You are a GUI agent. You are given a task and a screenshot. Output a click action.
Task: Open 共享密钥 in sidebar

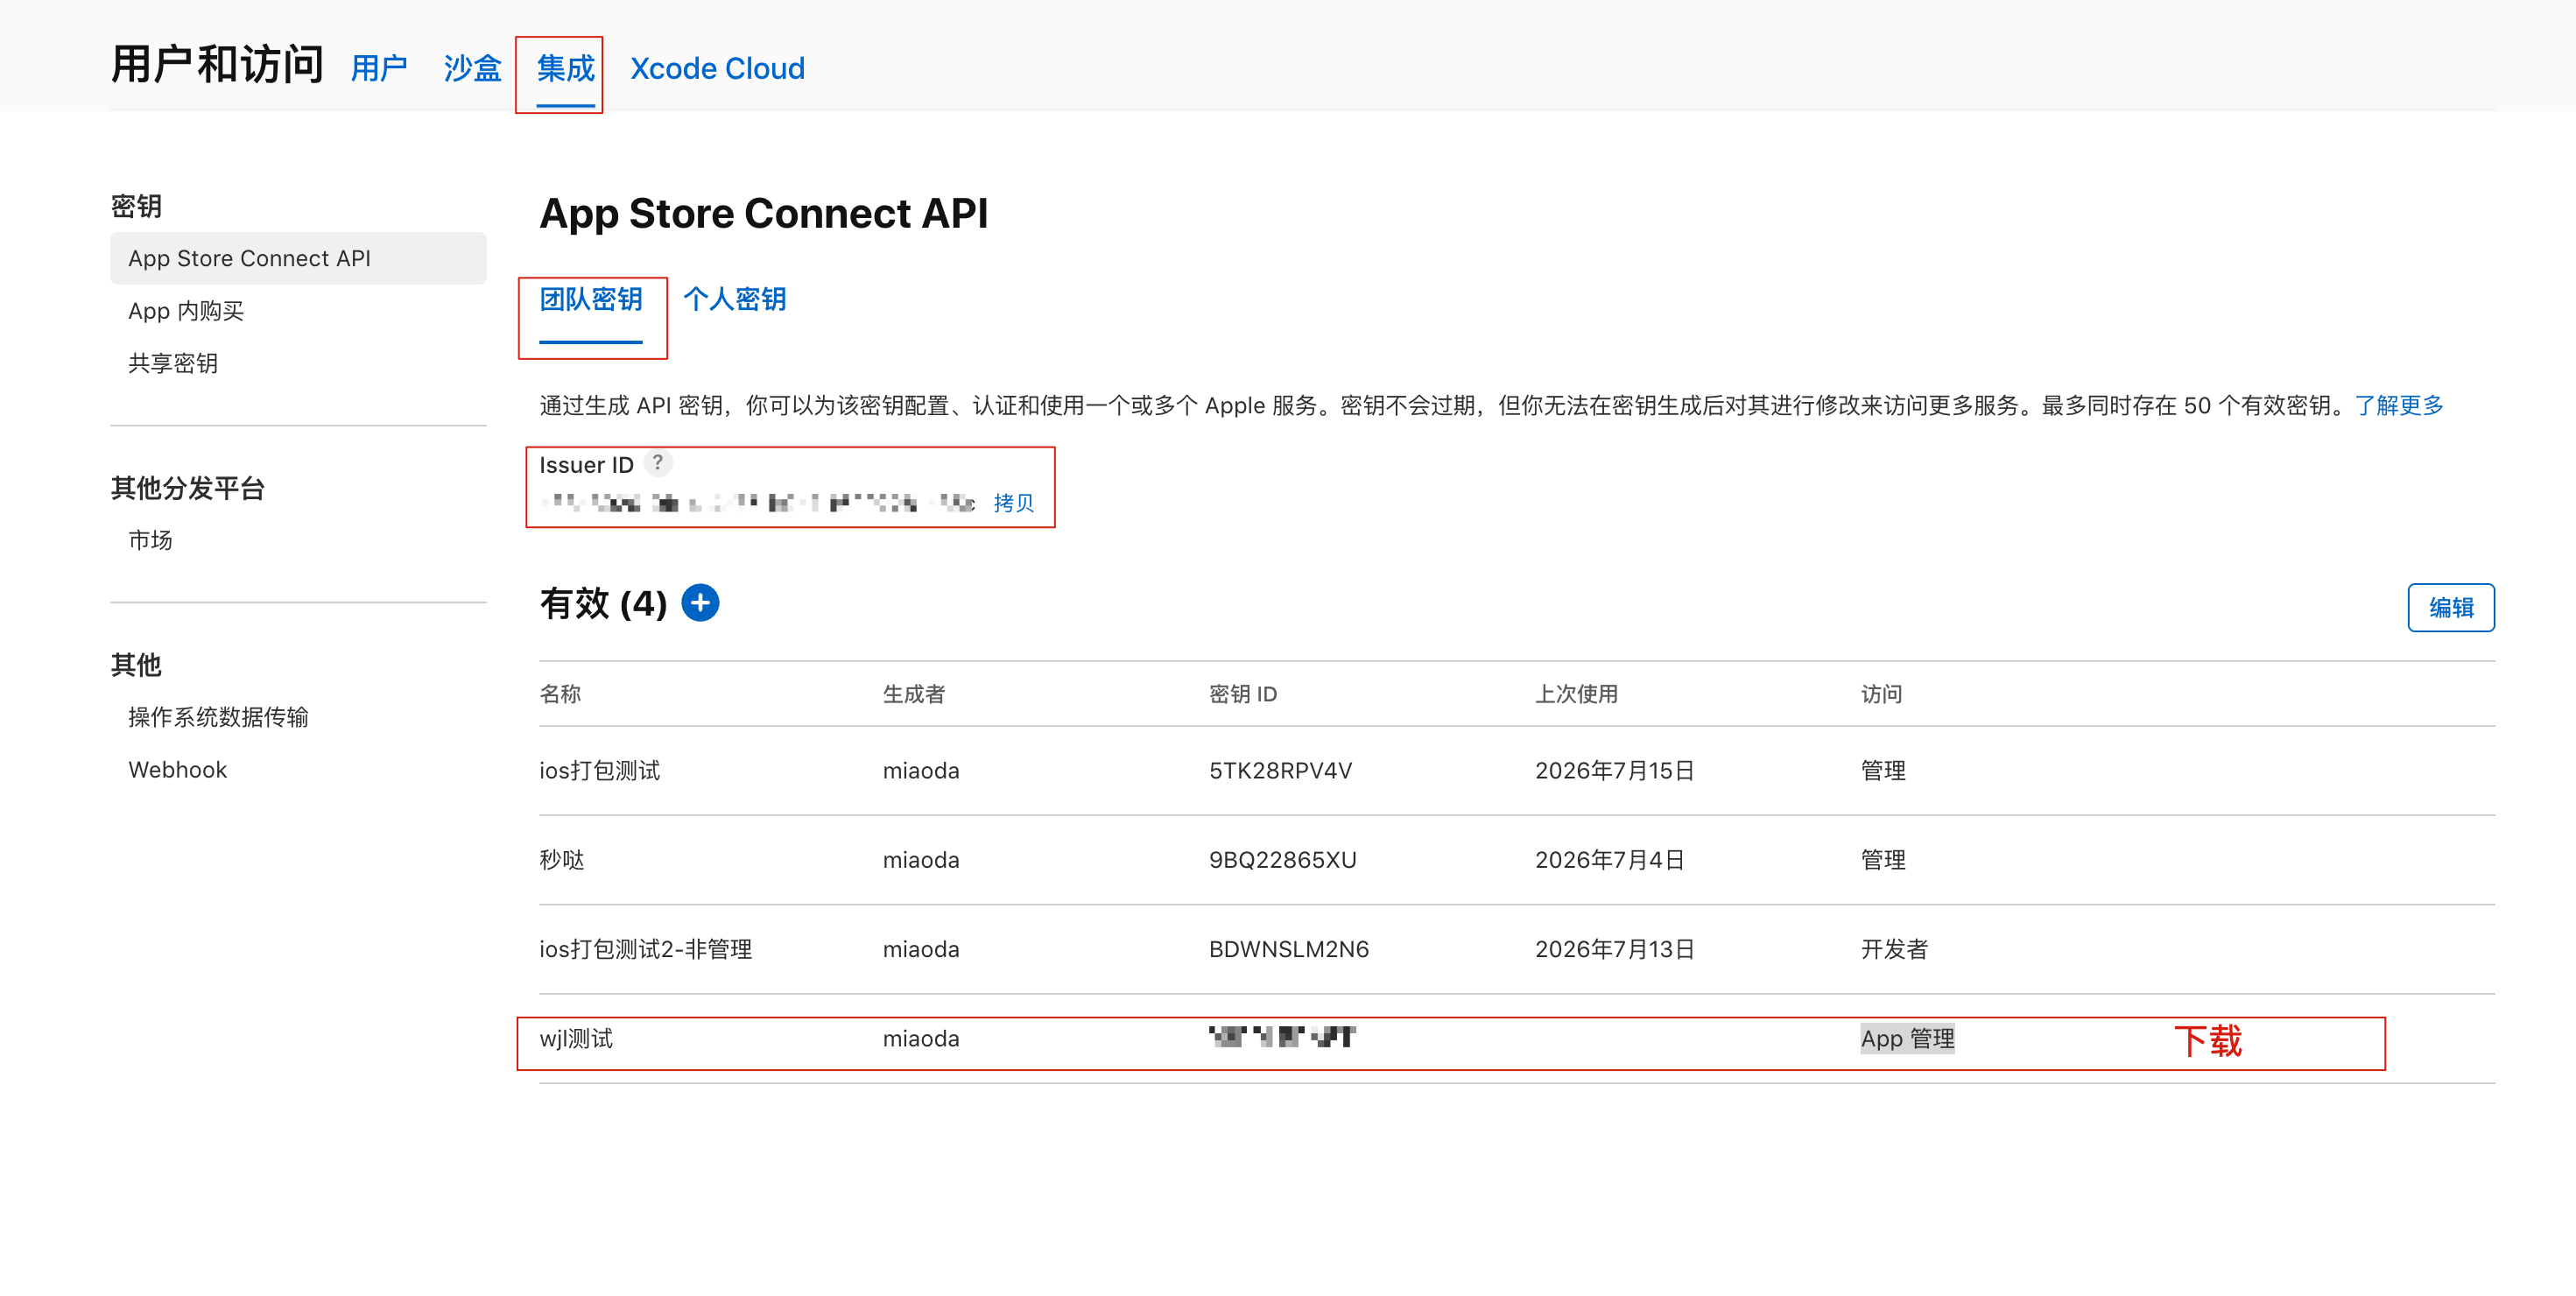173,363
